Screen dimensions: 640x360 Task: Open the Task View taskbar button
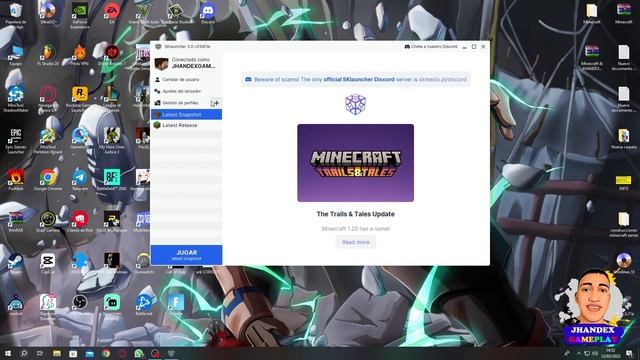pyautogui.click(x=40, y=353)
